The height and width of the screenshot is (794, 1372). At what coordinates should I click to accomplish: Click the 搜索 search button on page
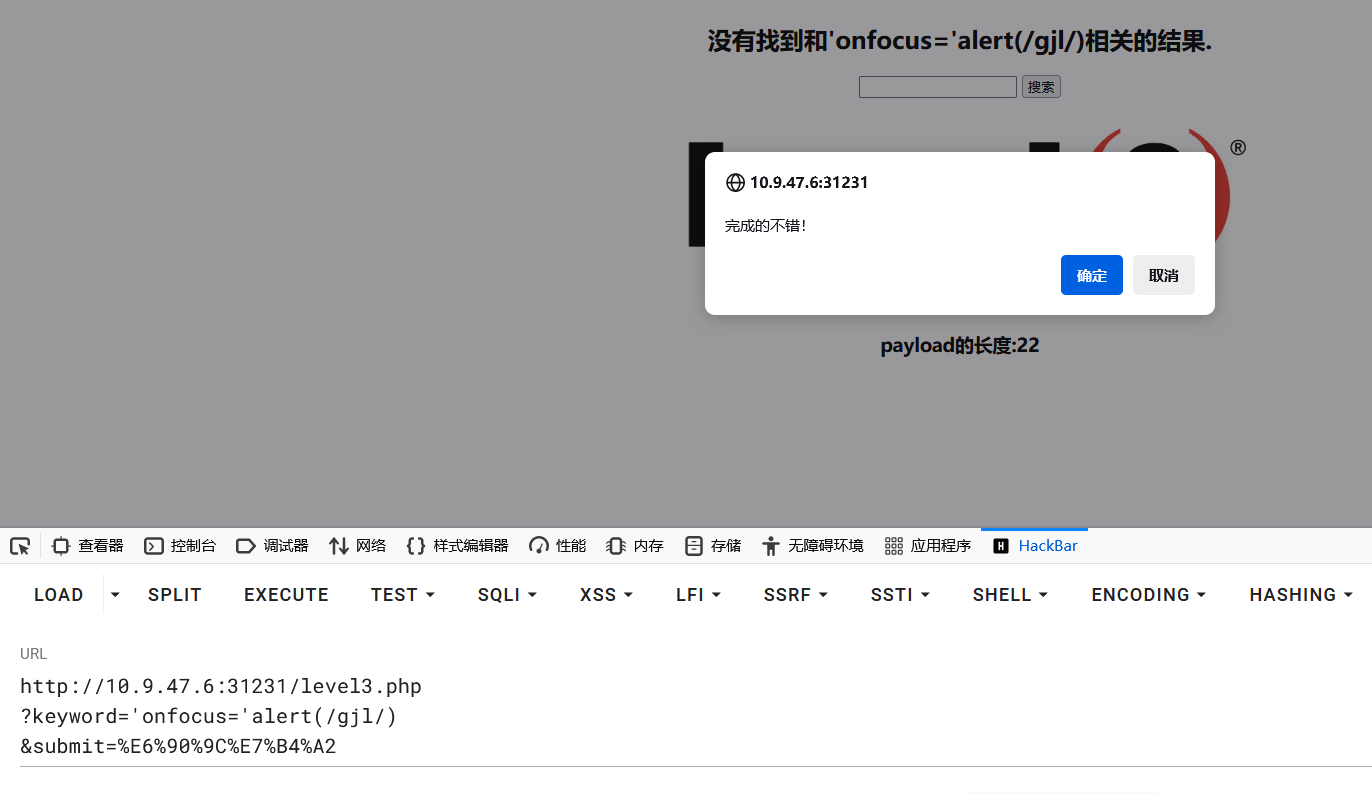[1041, 87]
